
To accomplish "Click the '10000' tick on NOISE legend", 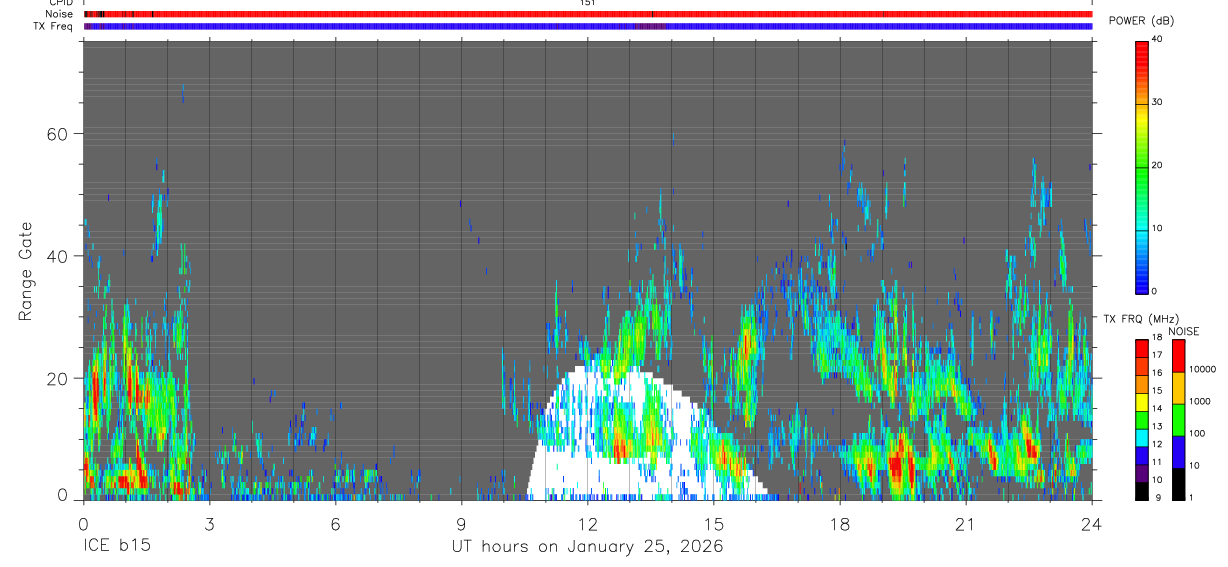I will [1203, 370].
